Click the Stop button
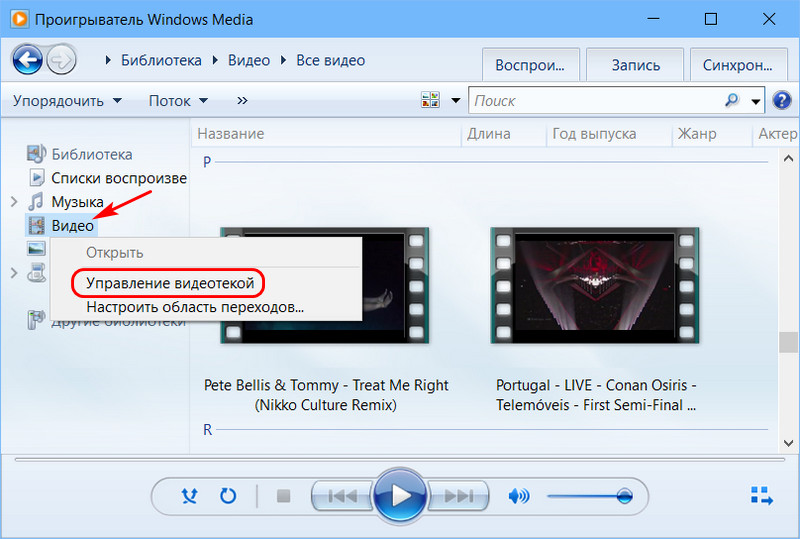This screenshot has height=539, width=800. pyautogui.click(x=283, y=496)
